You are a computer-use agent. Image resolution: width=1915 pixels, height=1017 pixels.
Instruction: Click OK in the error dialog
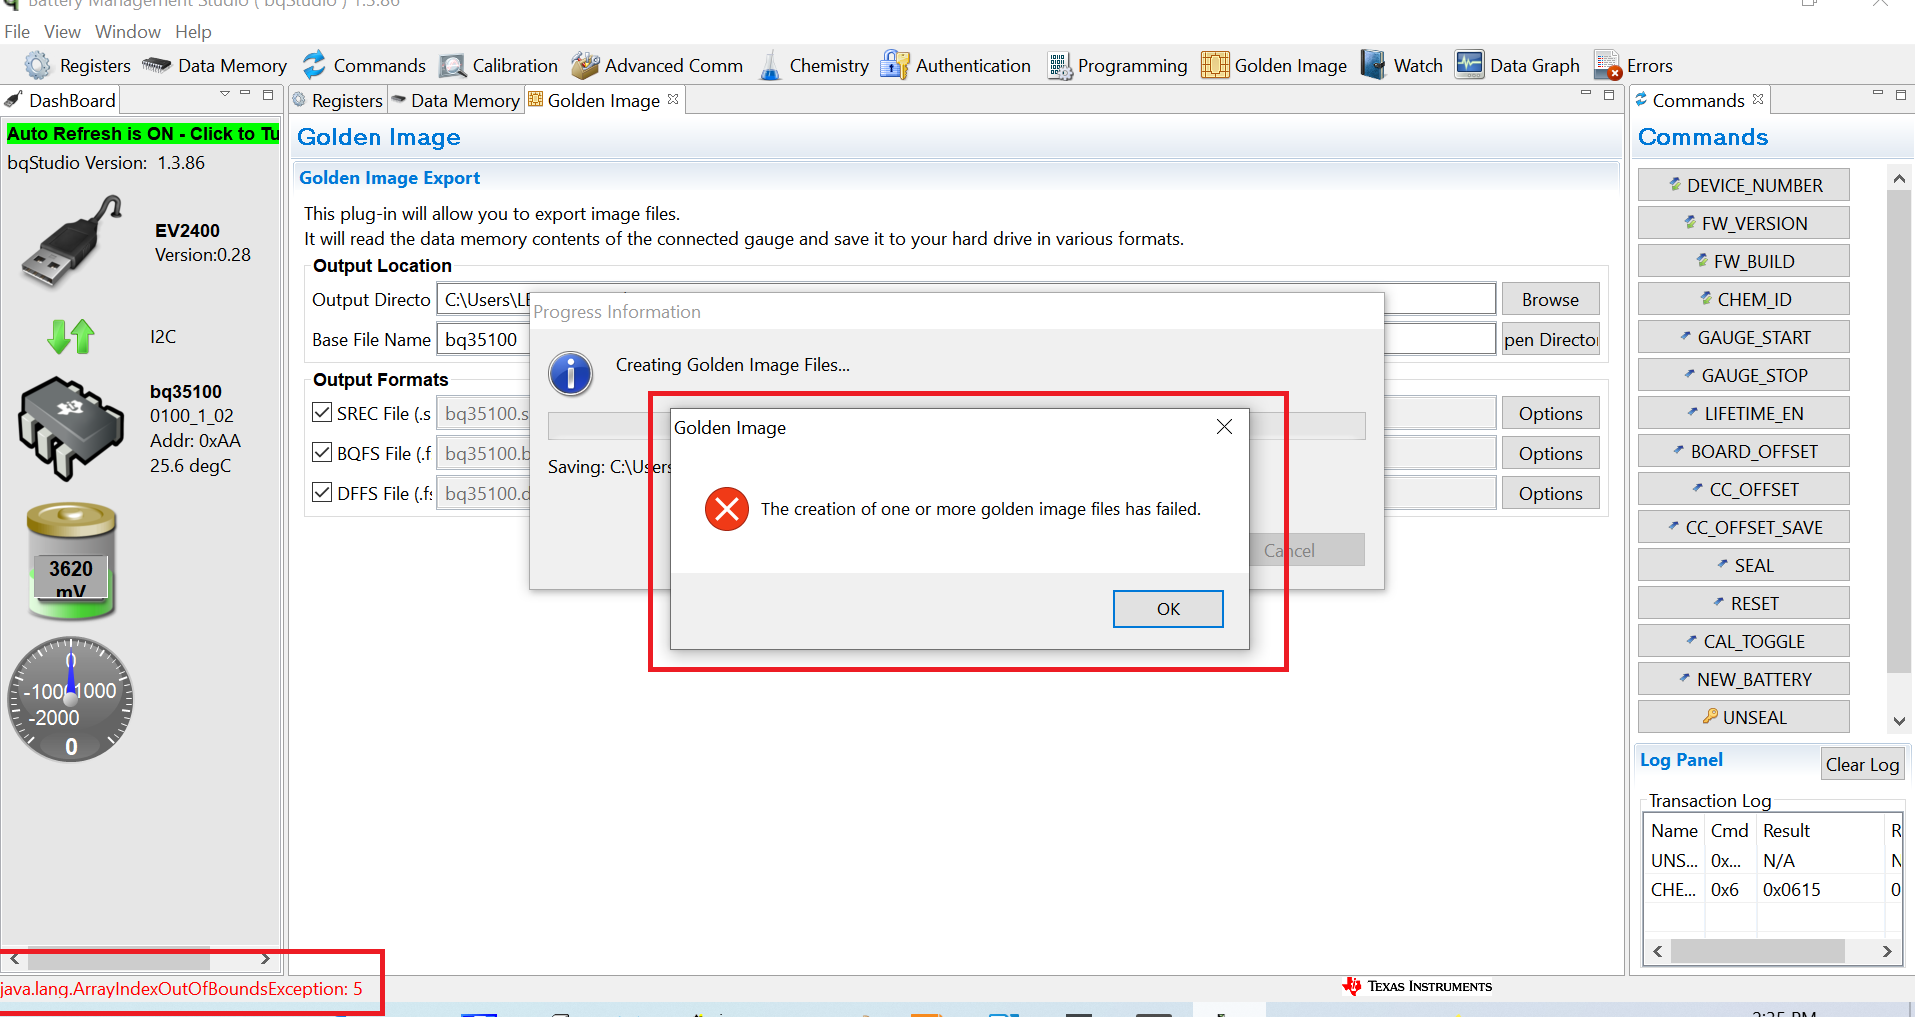[1168, 609]
